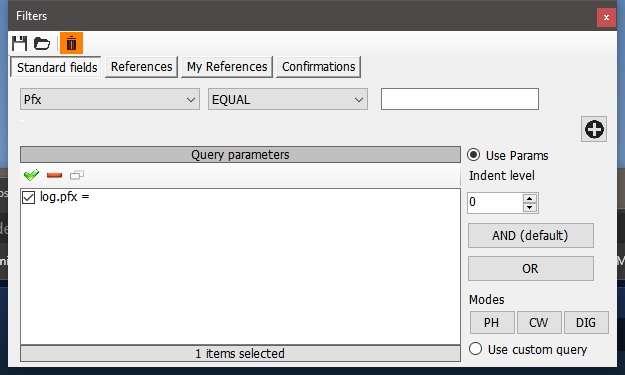The height and width of the screenshot is (375, 625).
Task: Click the Query parameters header
Action: tap(240, 155)
